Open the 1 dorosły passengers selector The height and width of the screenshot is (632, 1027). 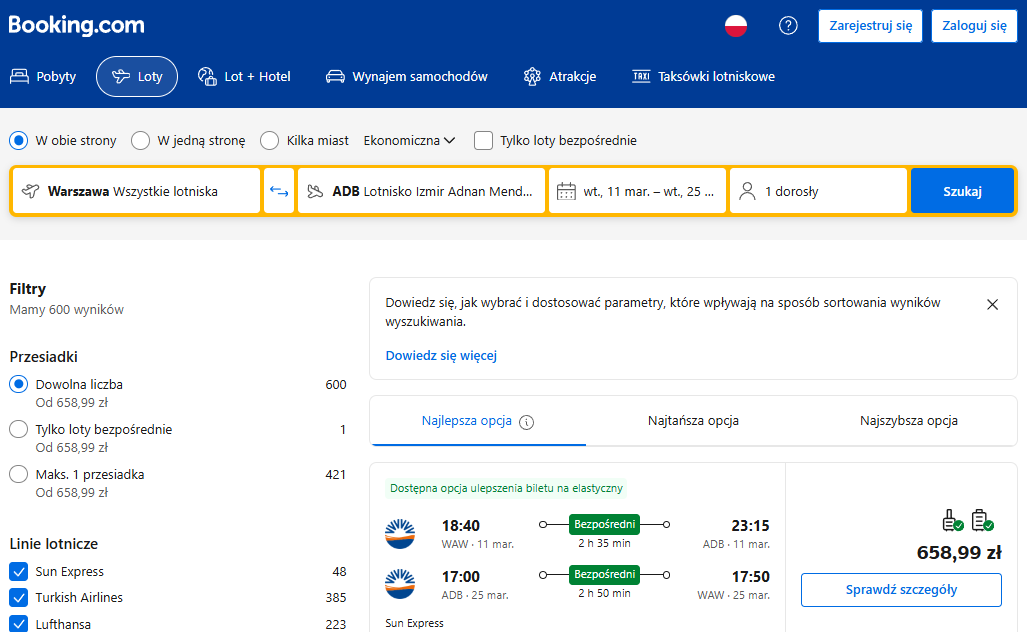pyautogui.click(x=818, y=191)
